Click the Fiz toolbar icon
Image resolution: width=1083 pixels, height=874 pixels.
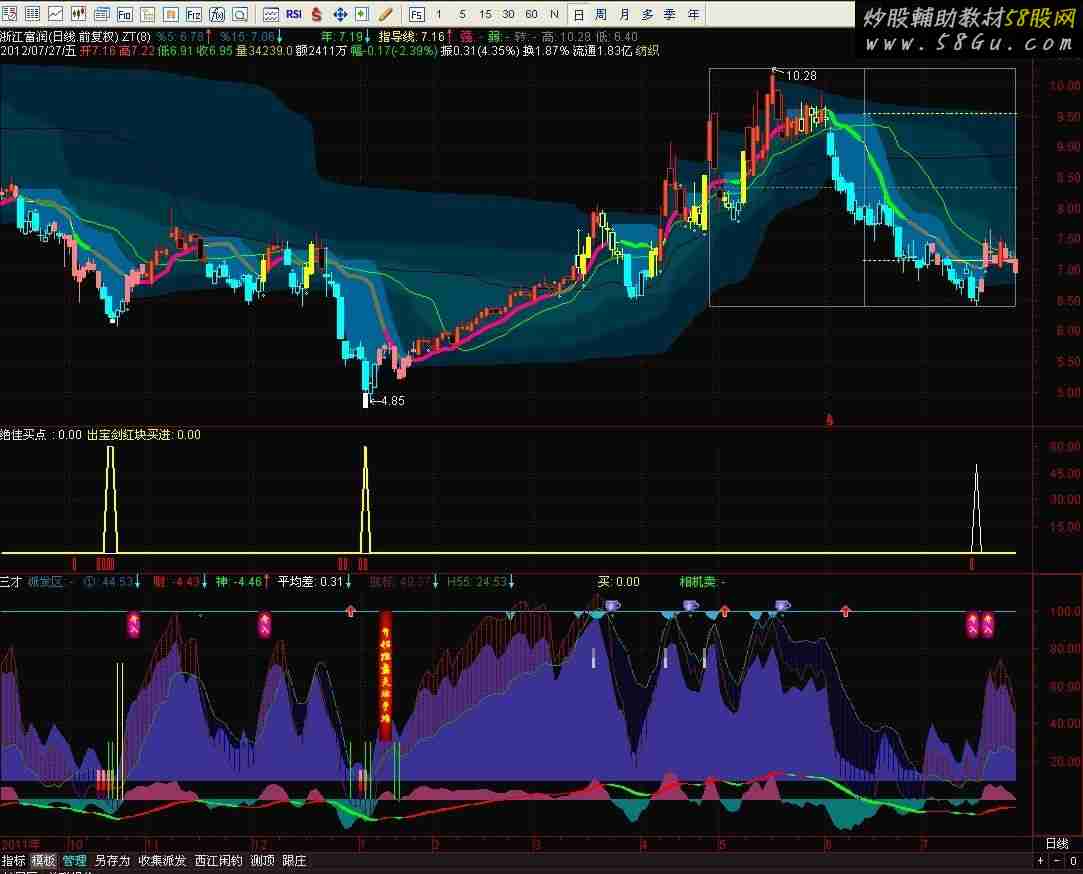(194, 14)
